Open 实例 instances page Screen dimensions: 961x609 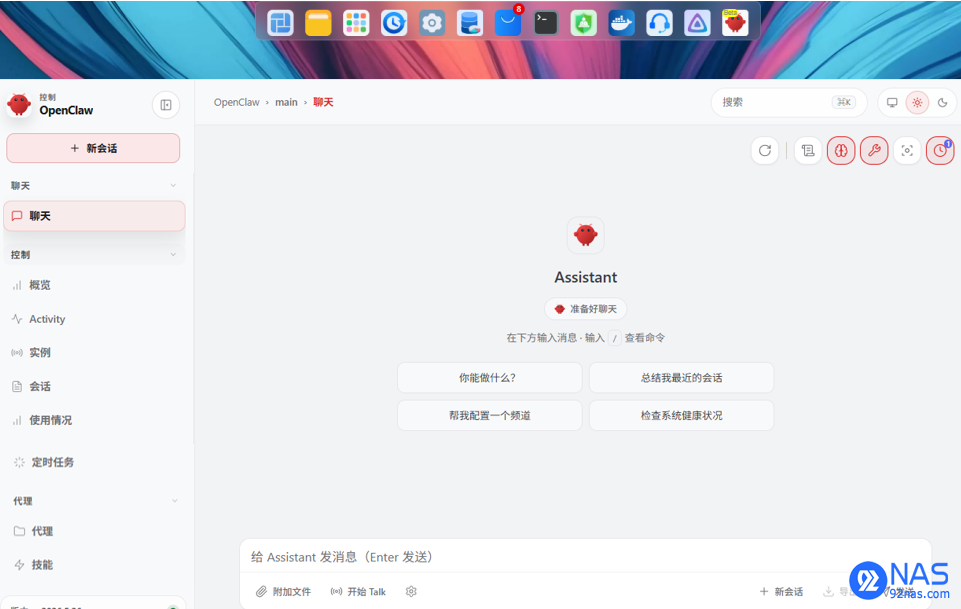[x=94, y=353]
